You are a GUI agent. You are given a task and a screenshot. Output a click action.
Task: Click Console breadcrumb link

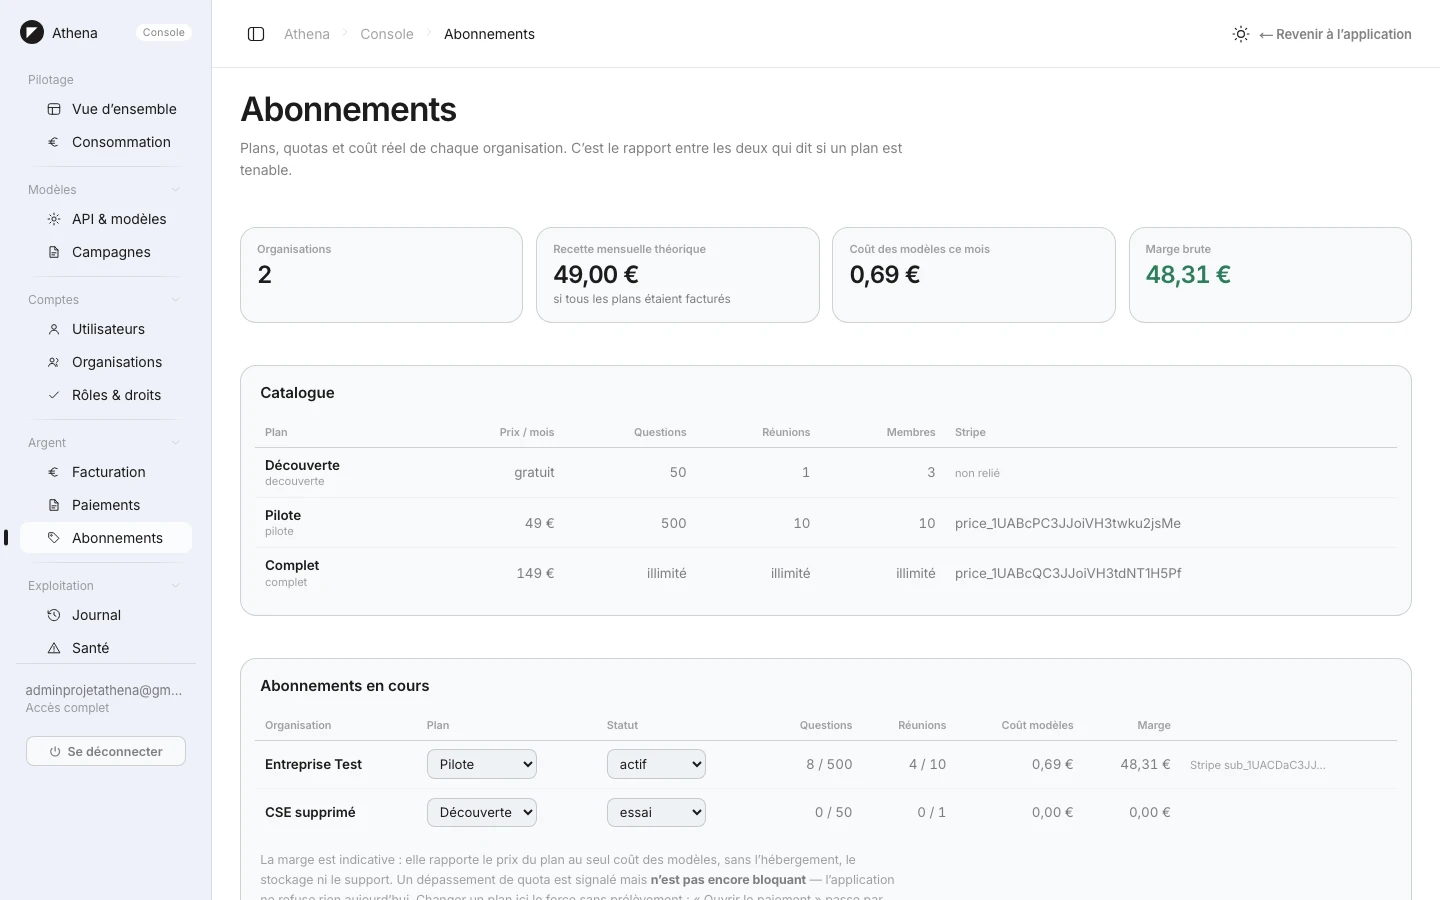[387, 34]
